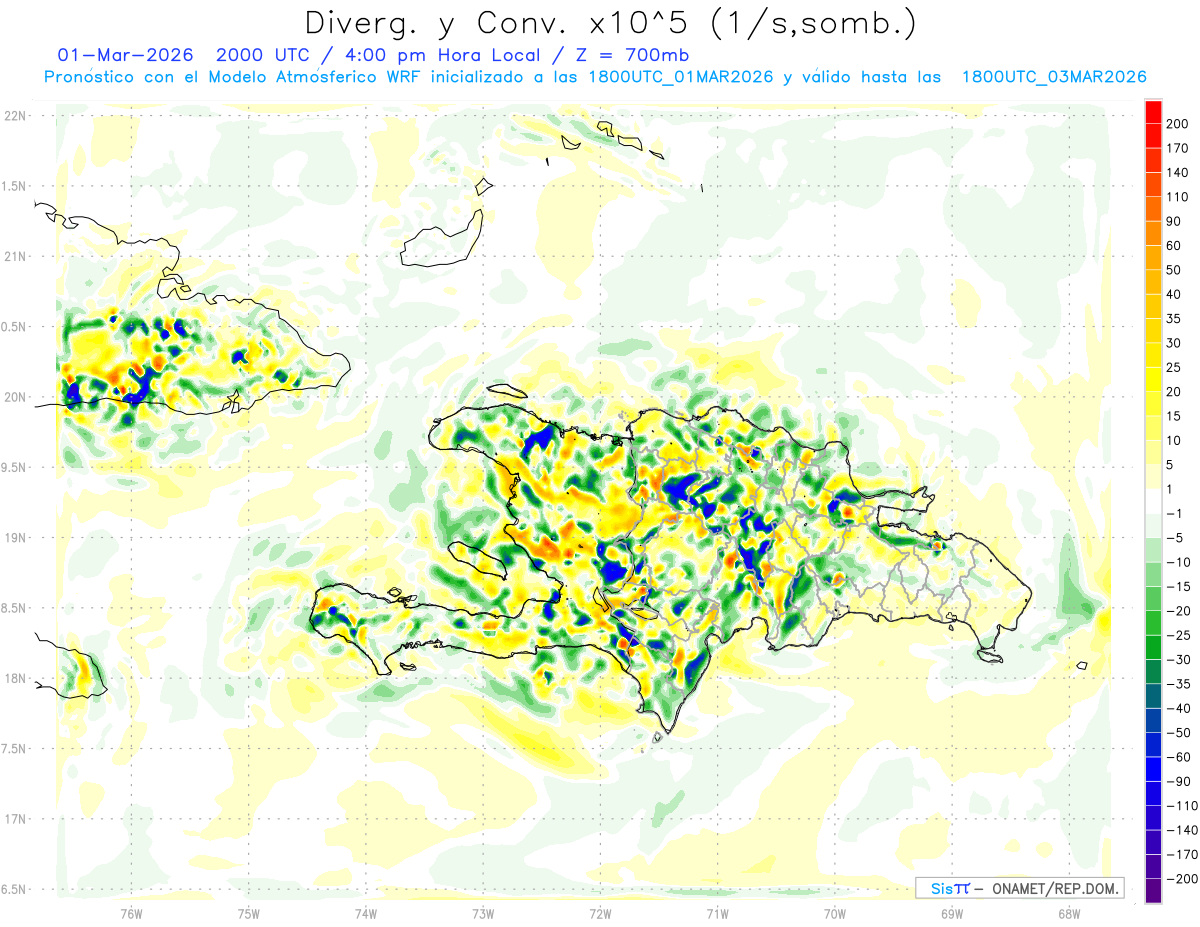Screen dimensions: 1200x927
Task: Click the white color bar segment between 1 and -1
Action: (x=1153, y=502)
